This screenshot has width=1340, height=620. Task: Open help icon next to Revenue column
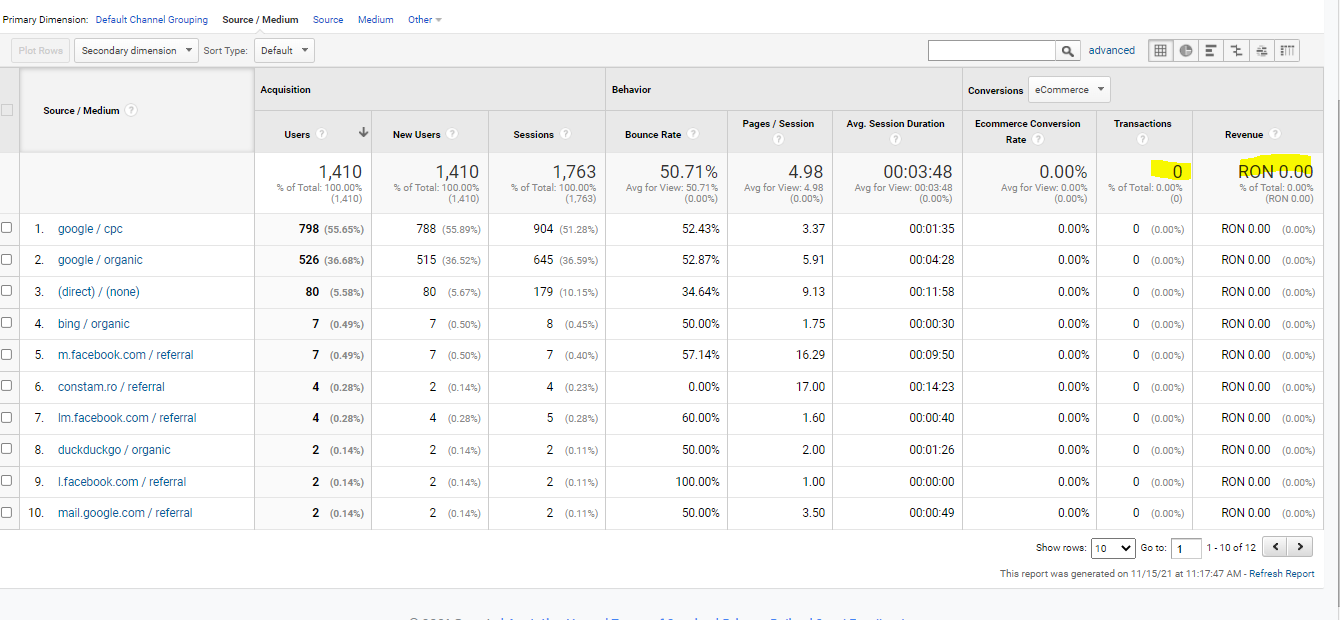[x=1275, y=134]
